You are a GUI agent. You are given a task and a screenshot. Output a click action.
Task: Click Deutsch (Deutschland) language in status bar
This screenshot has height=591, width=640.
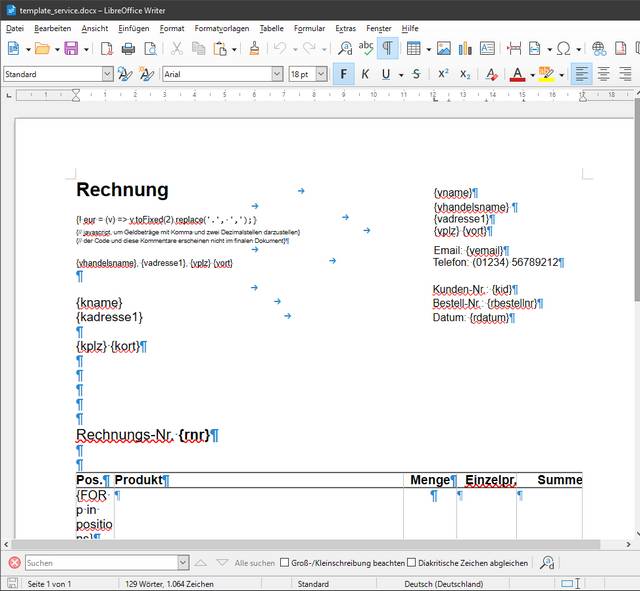pyautogui.click(x=443, y=583)
